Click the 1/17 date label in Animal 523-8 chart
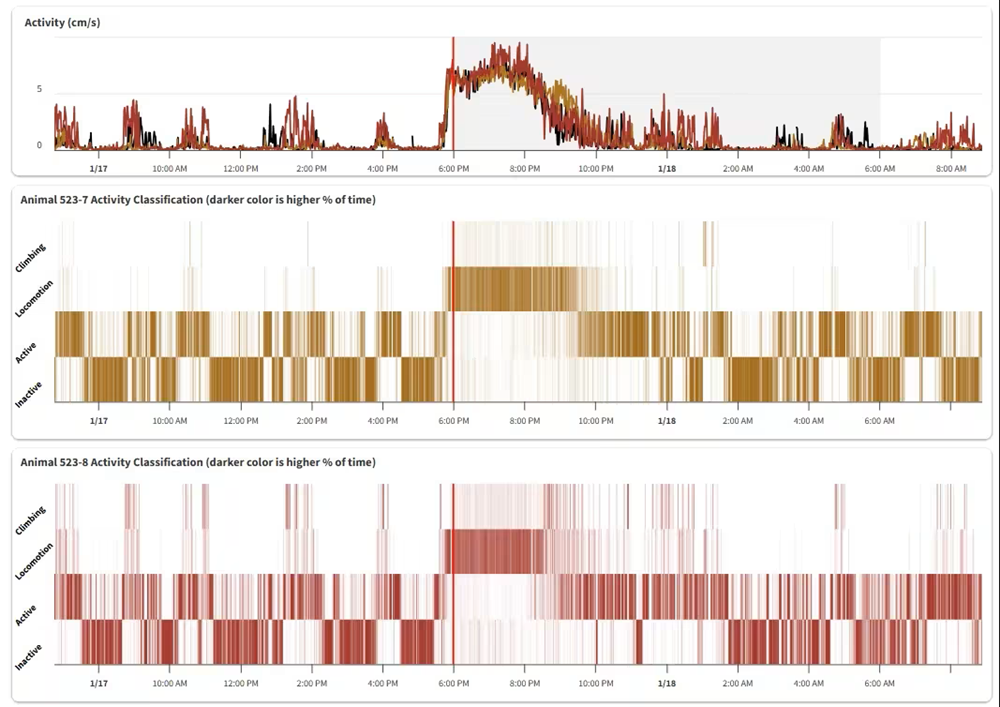The width and height of the screenshot is (1000, 707). click(x=98, y=684)
